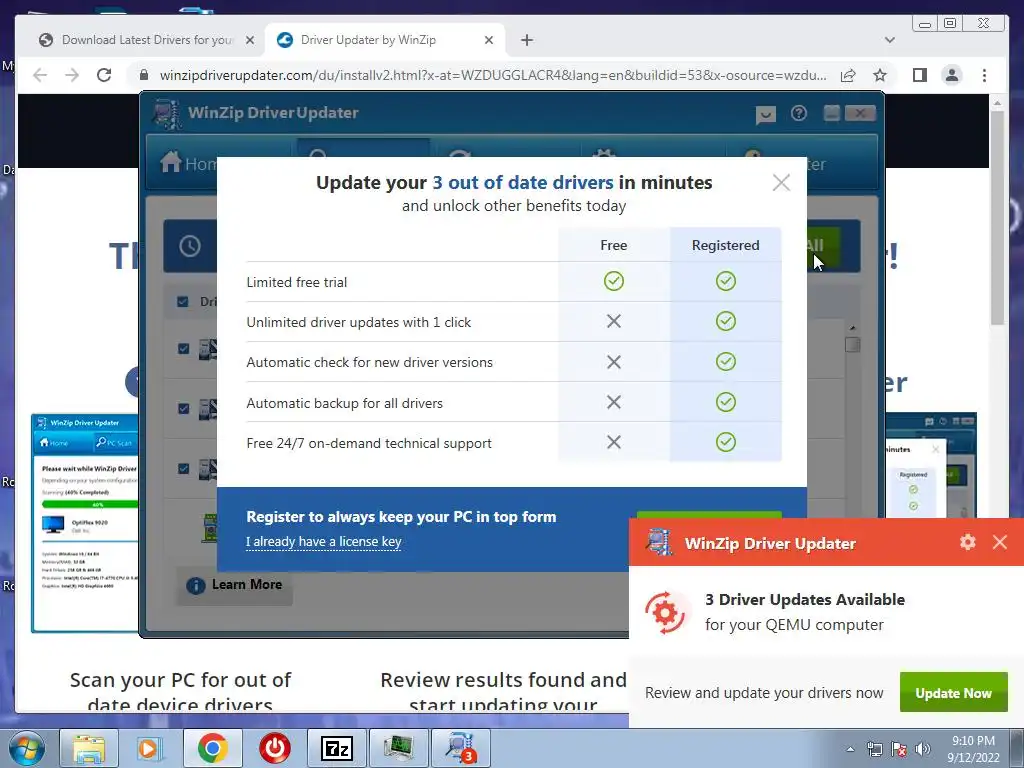The image size is (1024, 768).
Task: Close the 'Download Latest Drivers' tab
Action: coord(249,40)
